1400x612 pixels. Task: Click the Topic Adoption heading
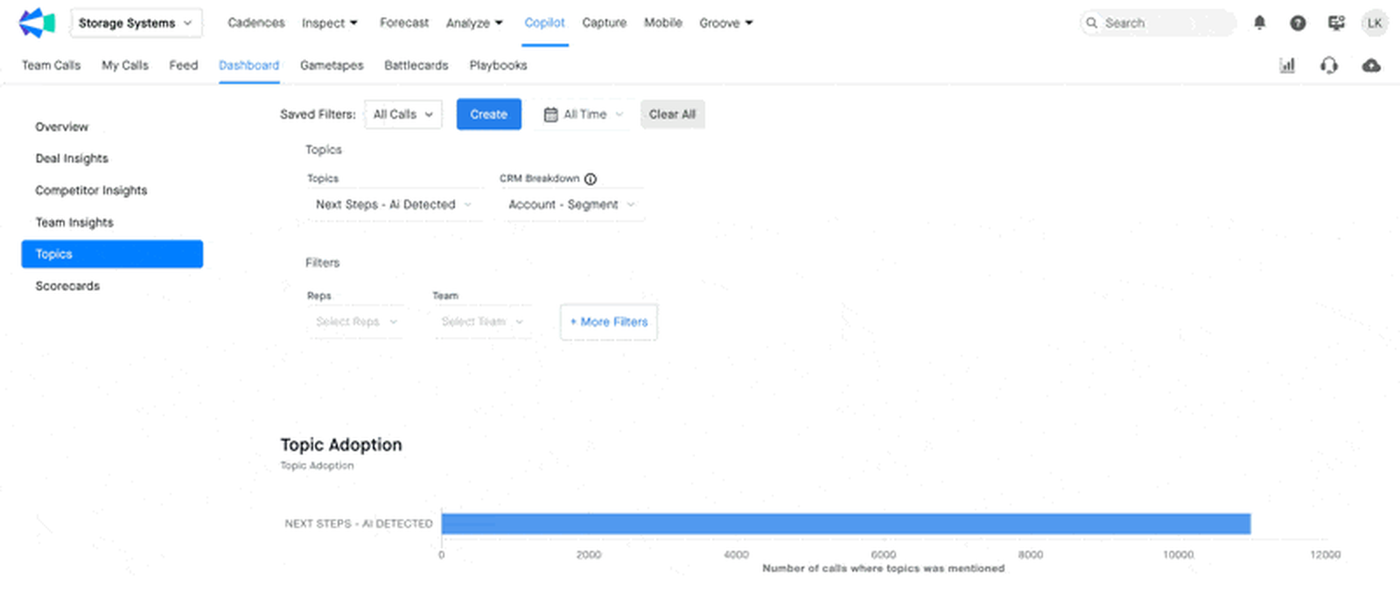coord(341,445)
